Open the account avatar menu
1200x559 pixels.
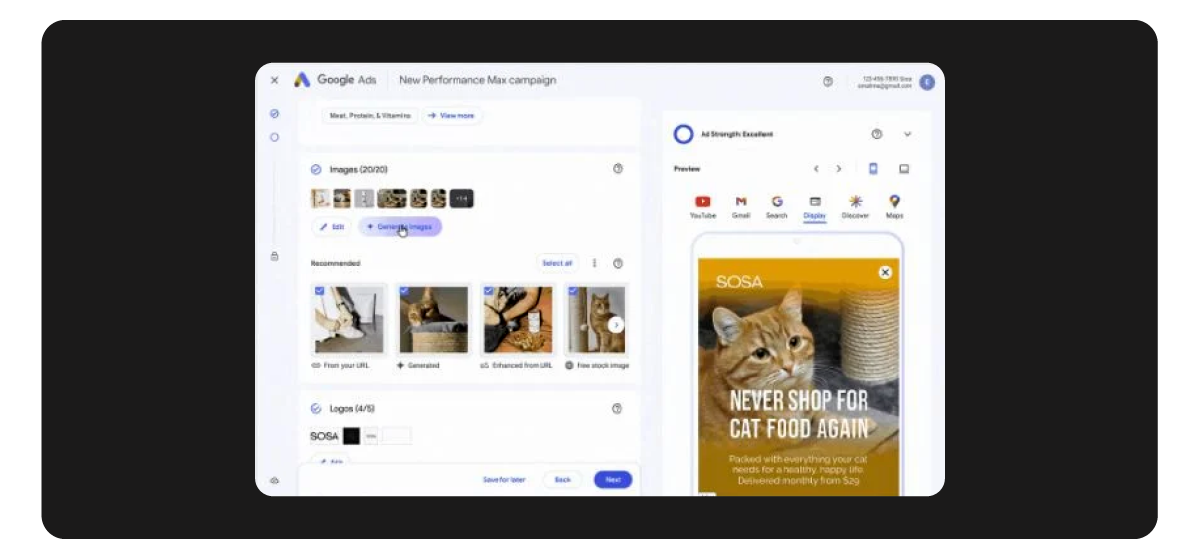point(927,81)
